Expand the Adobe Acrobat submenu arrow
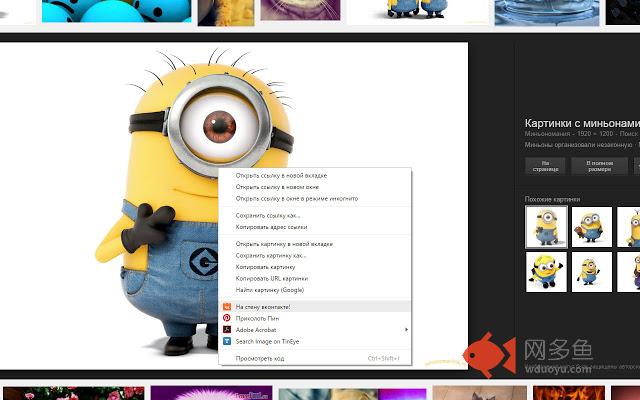640x400 pixels. 406,329
